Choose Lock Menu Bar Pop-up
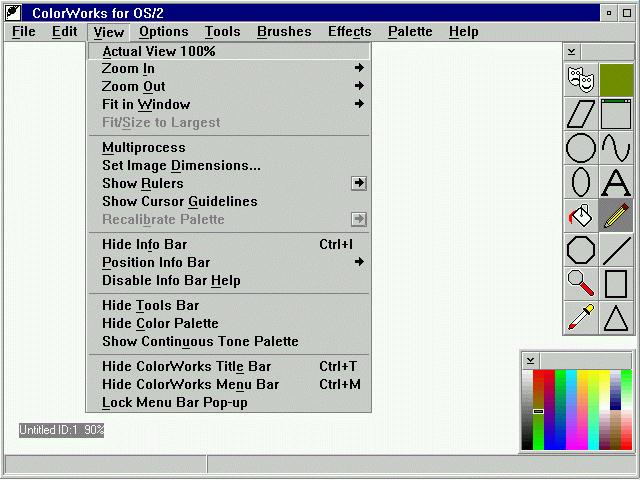This screenshot has width=640, height=480. 229,402
